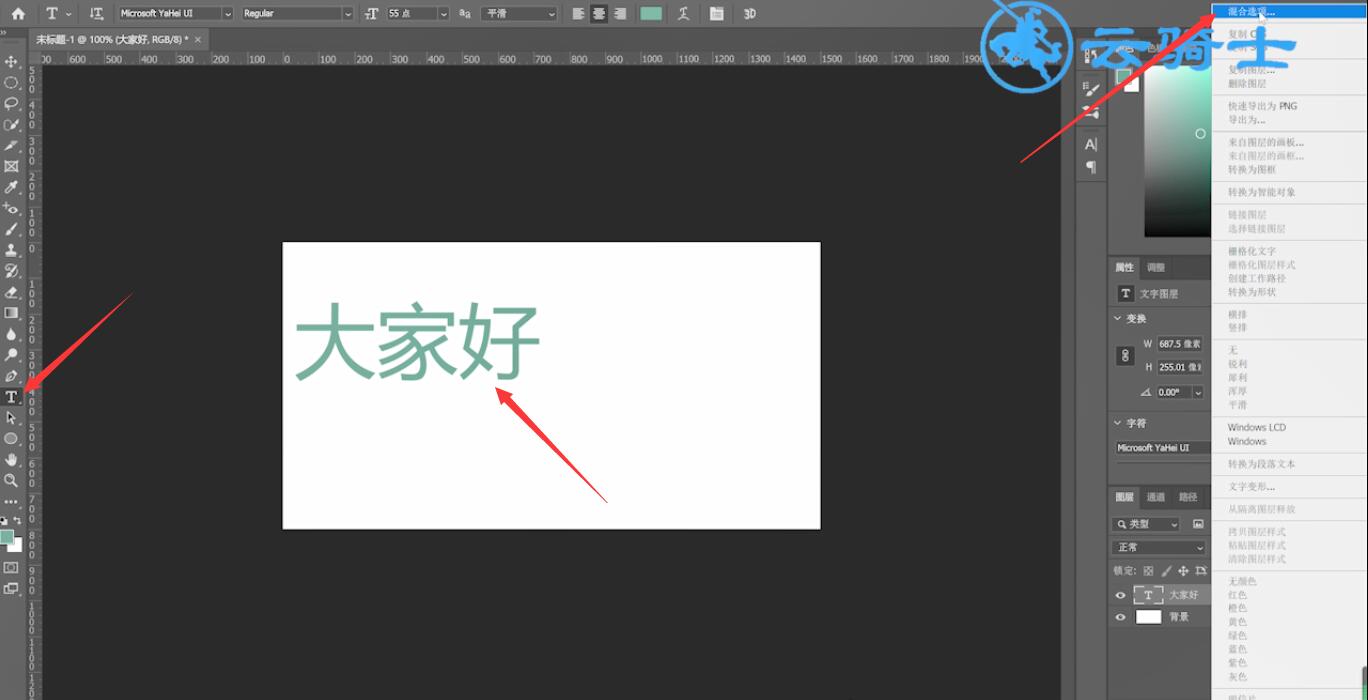The width and height of the screenshot is (1368, 700).
Task: Select the Elliptical Marquee tool
Action: (x=12, y=83)
